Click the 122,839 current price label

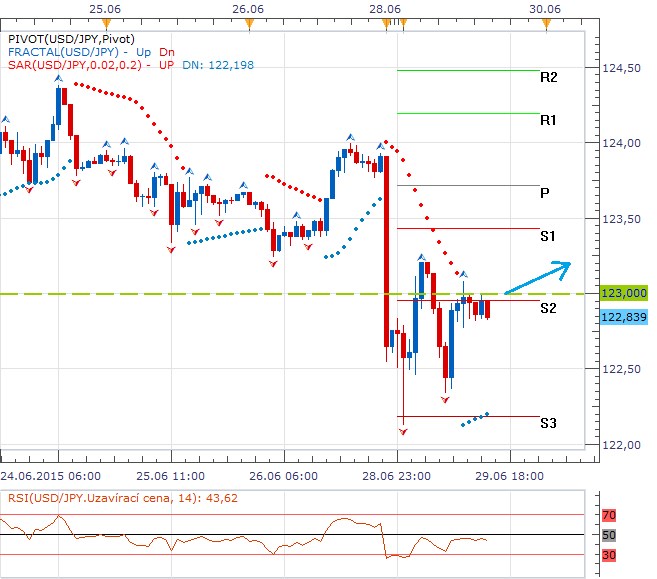(624, 317)
